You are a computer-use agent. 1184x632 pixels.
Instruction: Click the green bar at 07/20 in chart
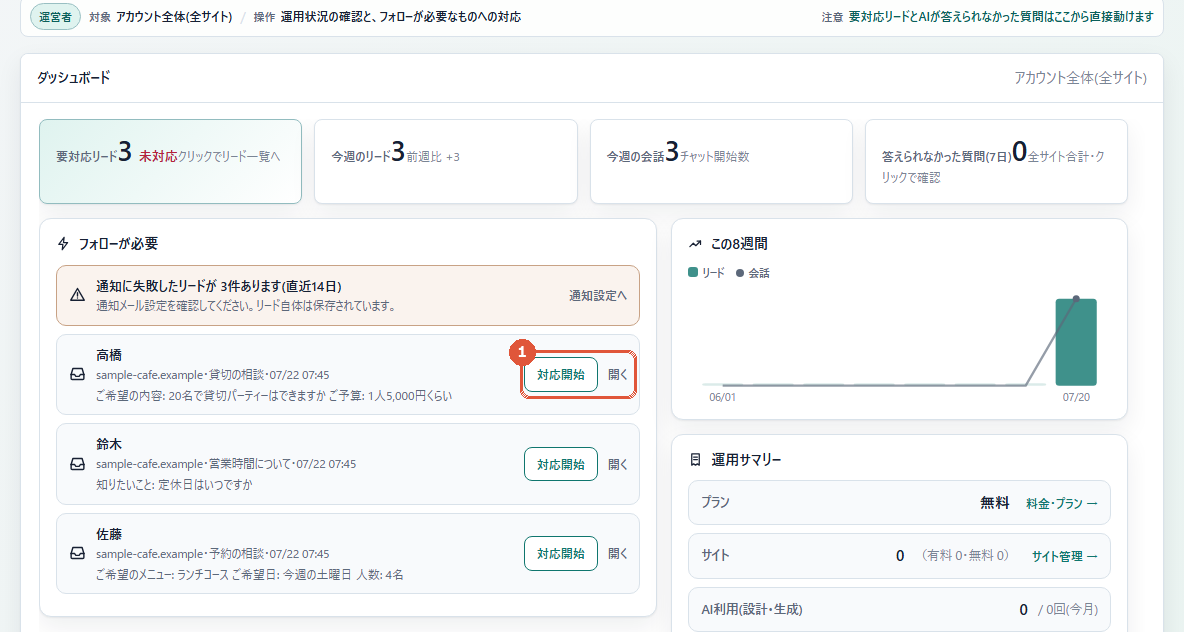pyautogui.click(x=1076, y=342)
